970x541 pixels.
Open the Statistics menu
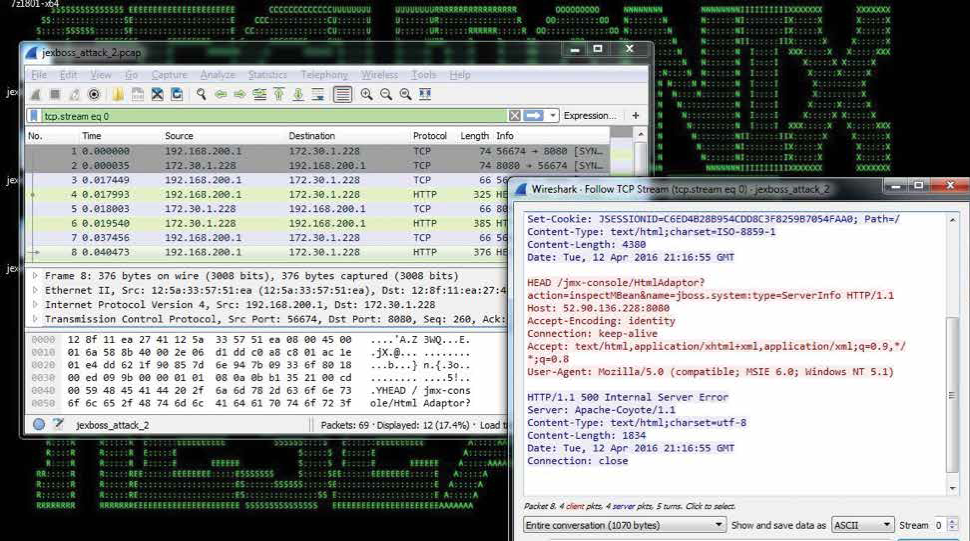click(x=267, y=75)
